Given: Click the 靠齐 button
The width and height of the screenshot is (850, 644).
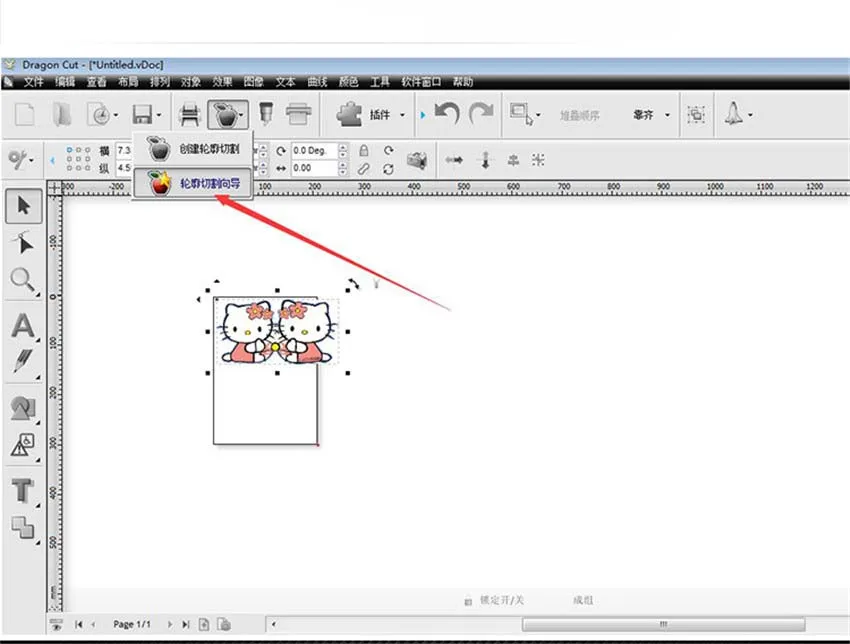Looking at the screenshot, I should tap(643, 115).
